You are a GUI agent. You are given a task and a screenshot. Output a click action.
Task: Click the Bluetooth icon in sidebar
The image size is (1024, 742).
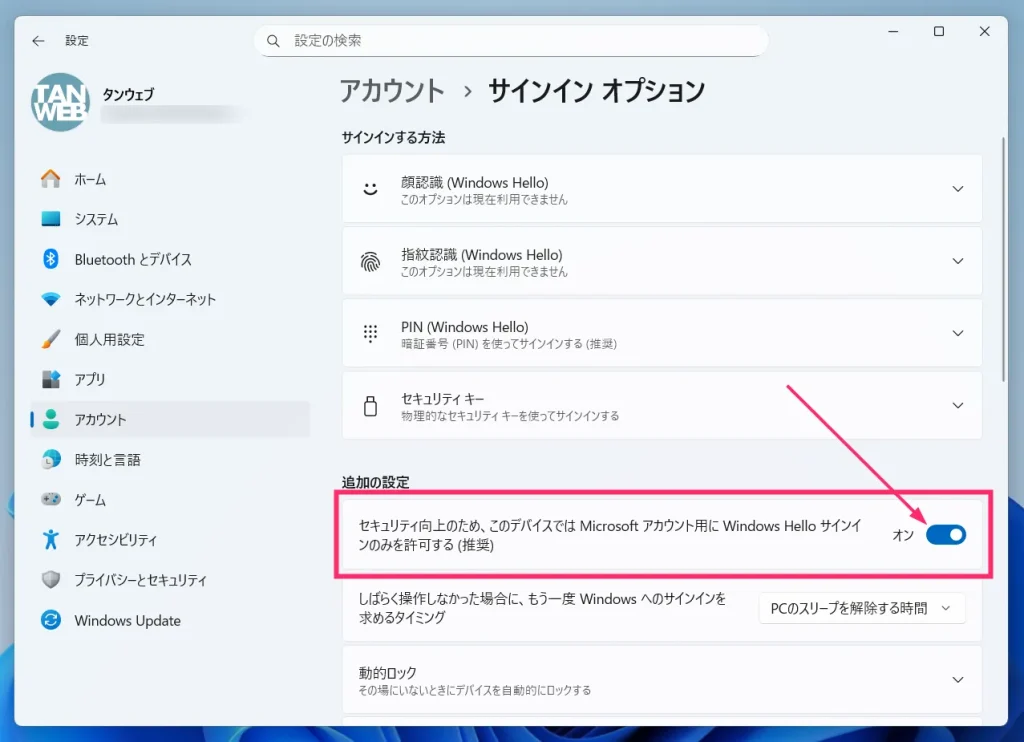(x=50, y=259)
